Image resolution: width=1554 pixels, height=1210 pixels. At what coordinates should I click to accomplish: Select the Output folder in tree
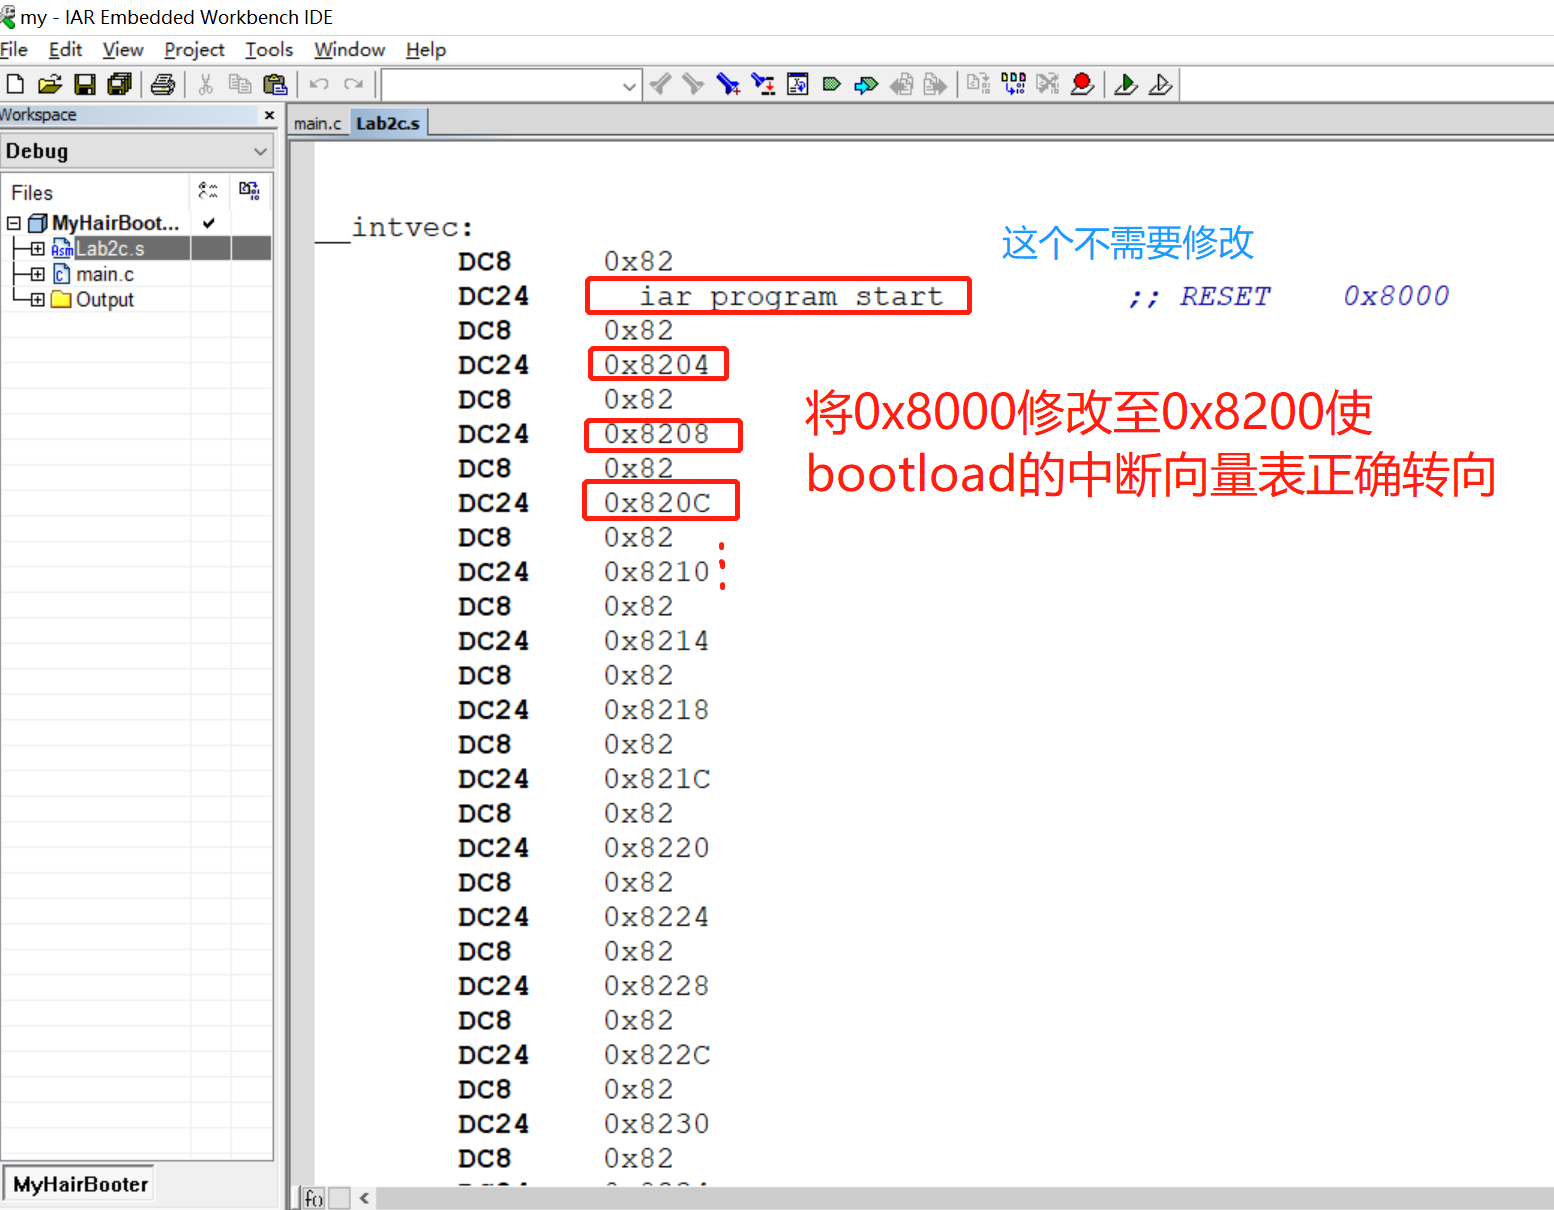[x=105, y=300]
